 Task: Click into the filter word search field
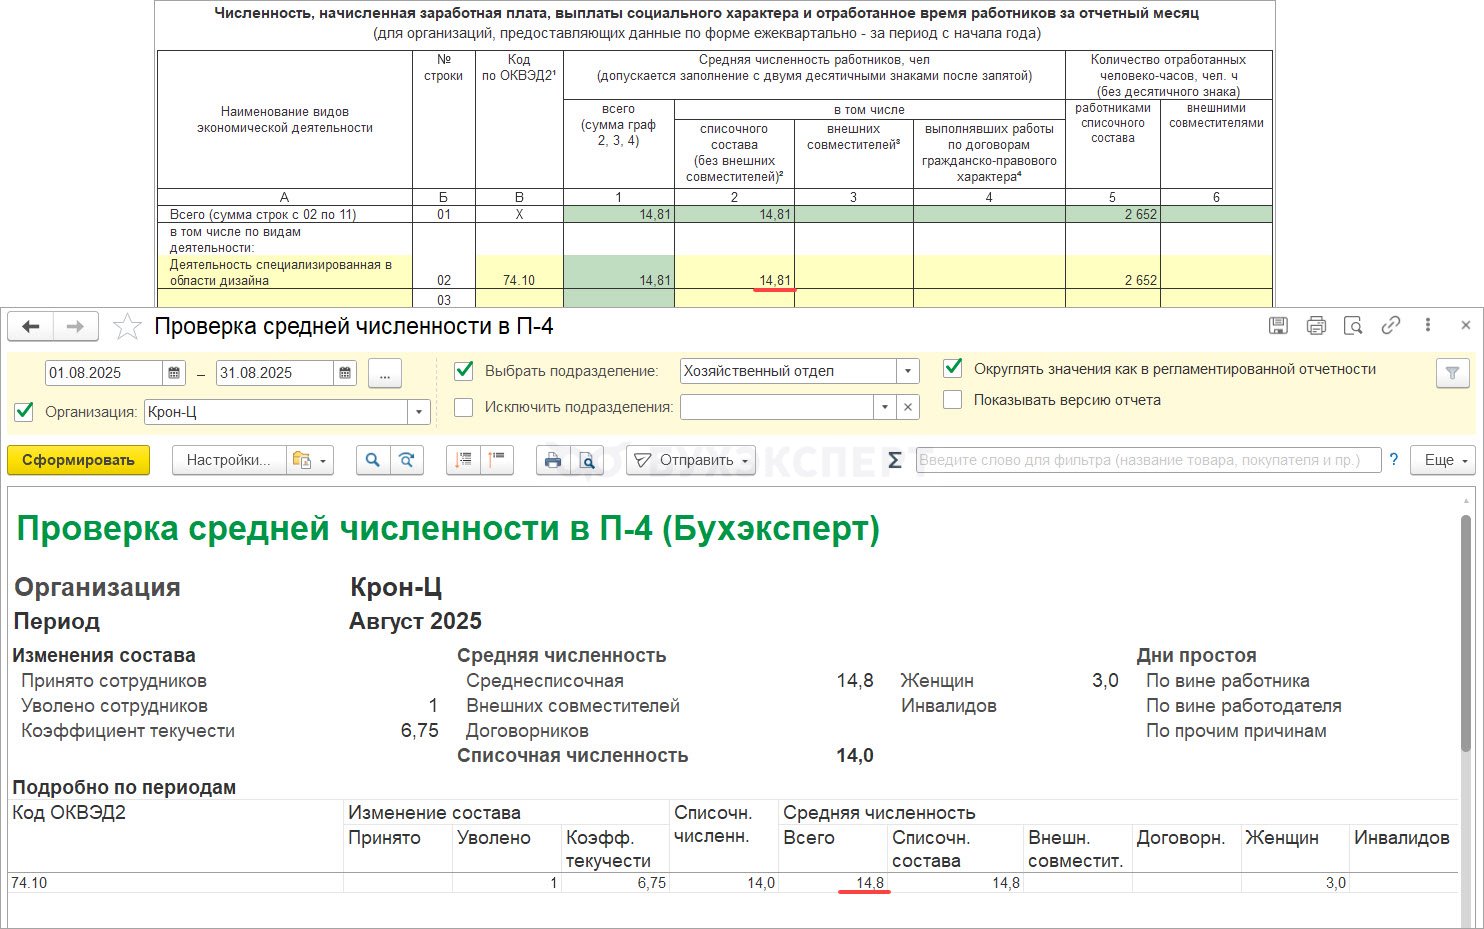[1147, 460]
